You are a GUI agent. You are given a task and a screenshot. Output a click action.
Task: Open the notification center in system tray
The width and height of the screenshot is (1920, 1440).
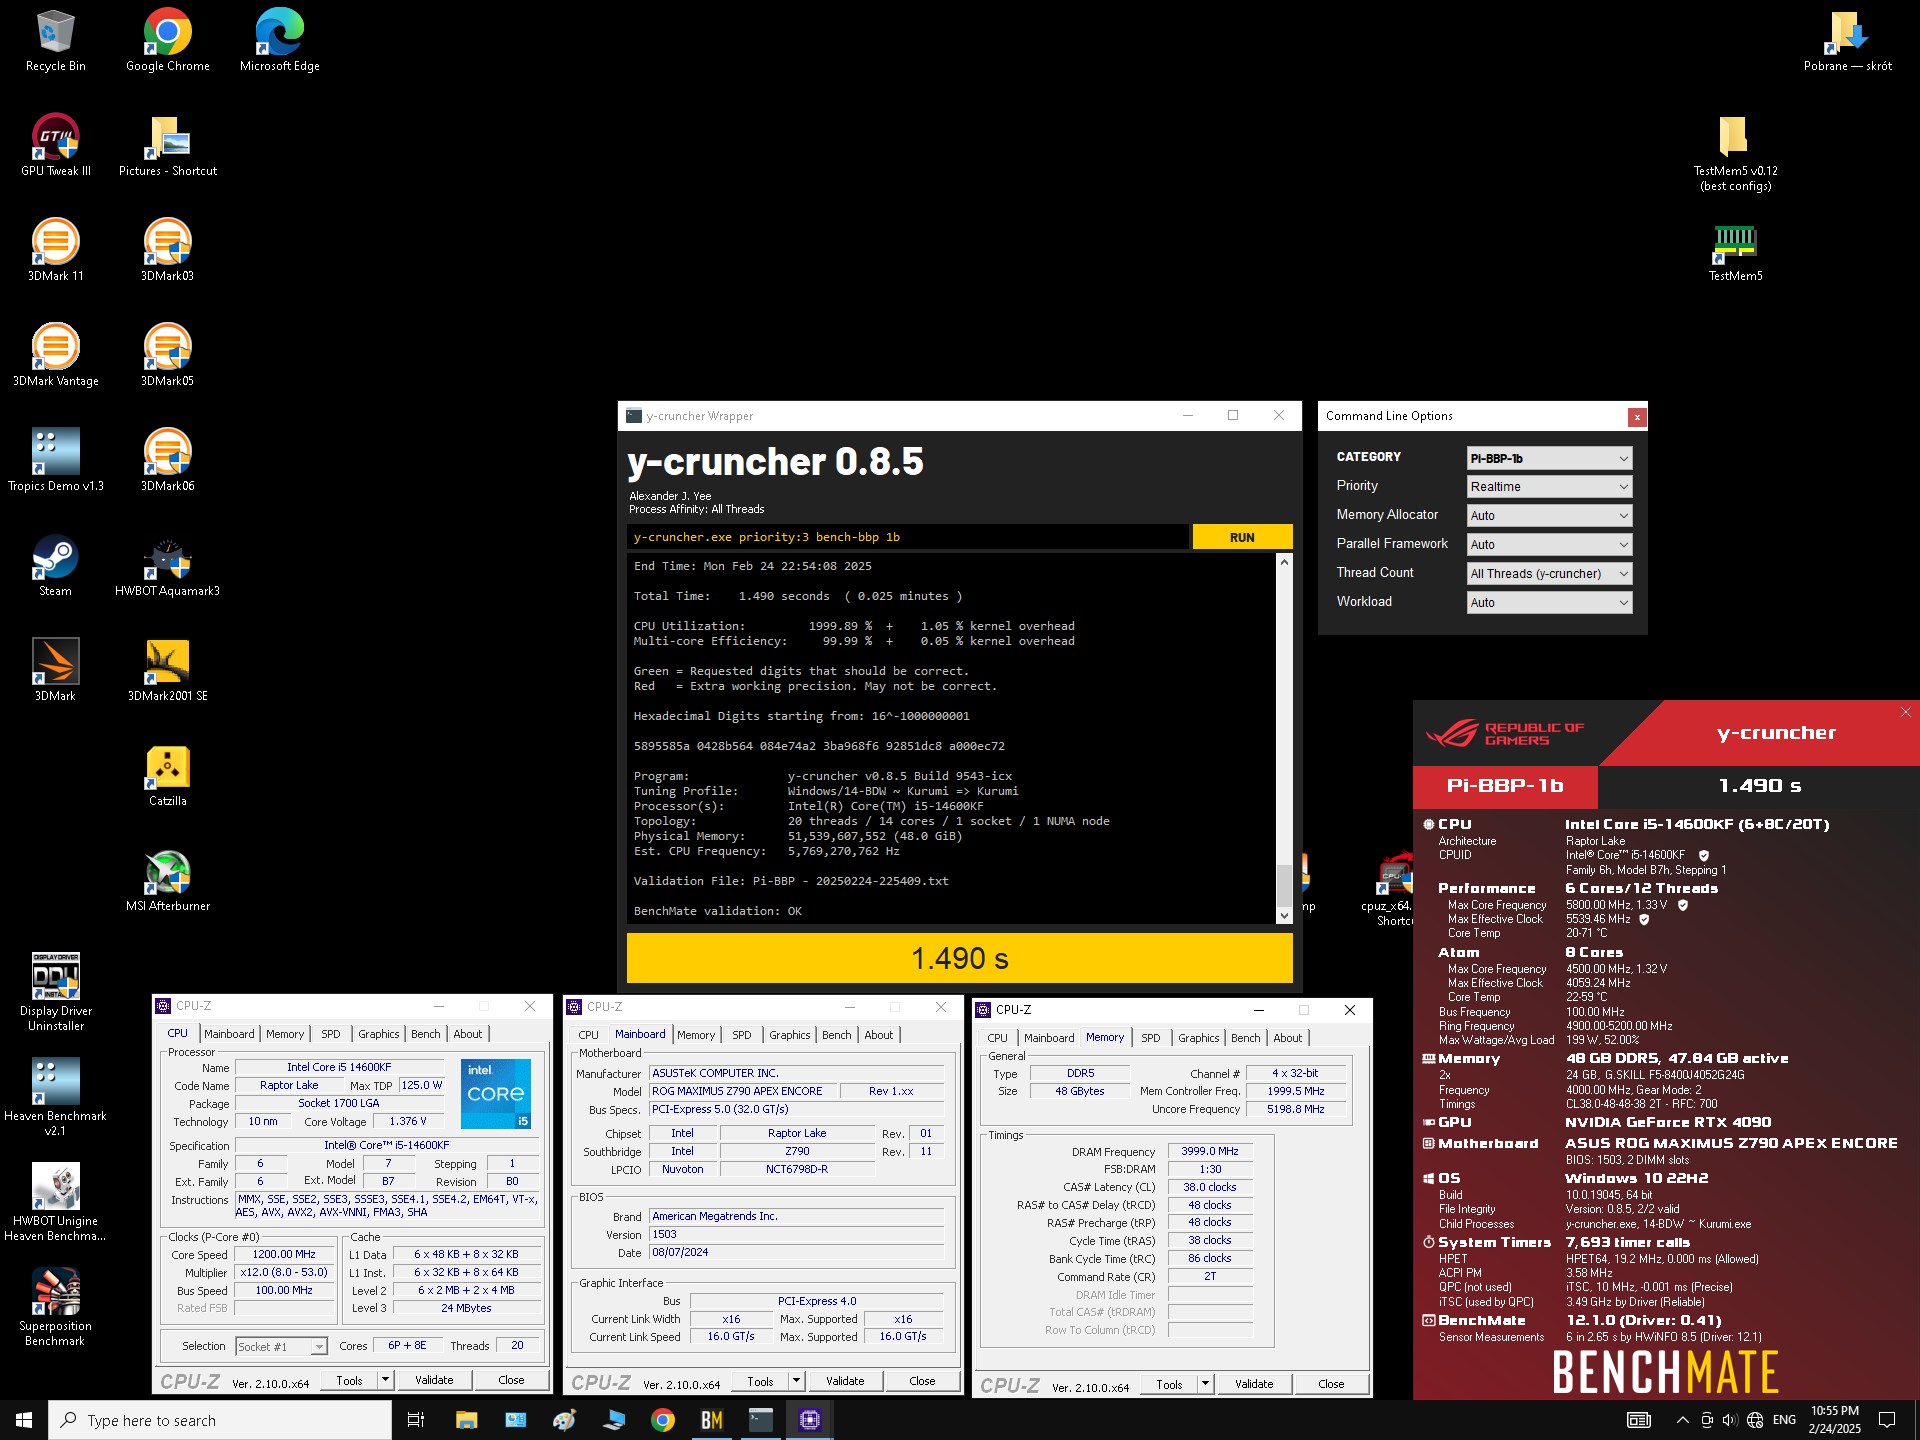(1887, 1420)
